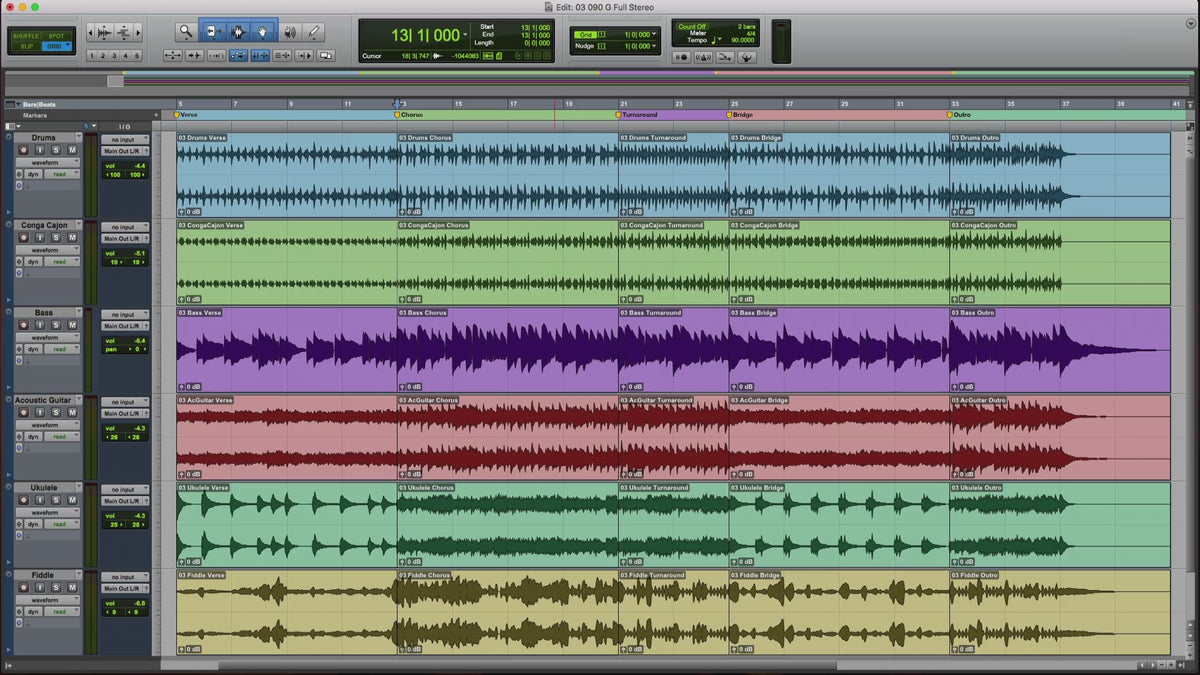Select the Scrubber speaker tool
The image size is (1200, 675).
click(x=289, y=32)
